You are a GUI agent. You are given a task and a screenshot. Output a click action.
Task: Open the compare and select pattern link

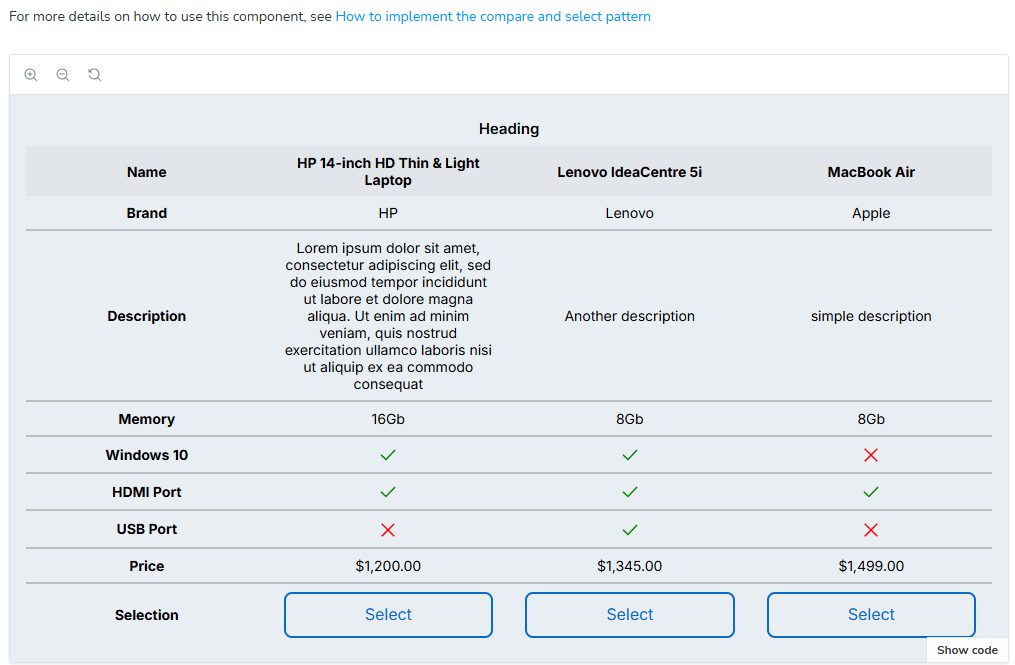pyautogui.click(x=493, y=16)
